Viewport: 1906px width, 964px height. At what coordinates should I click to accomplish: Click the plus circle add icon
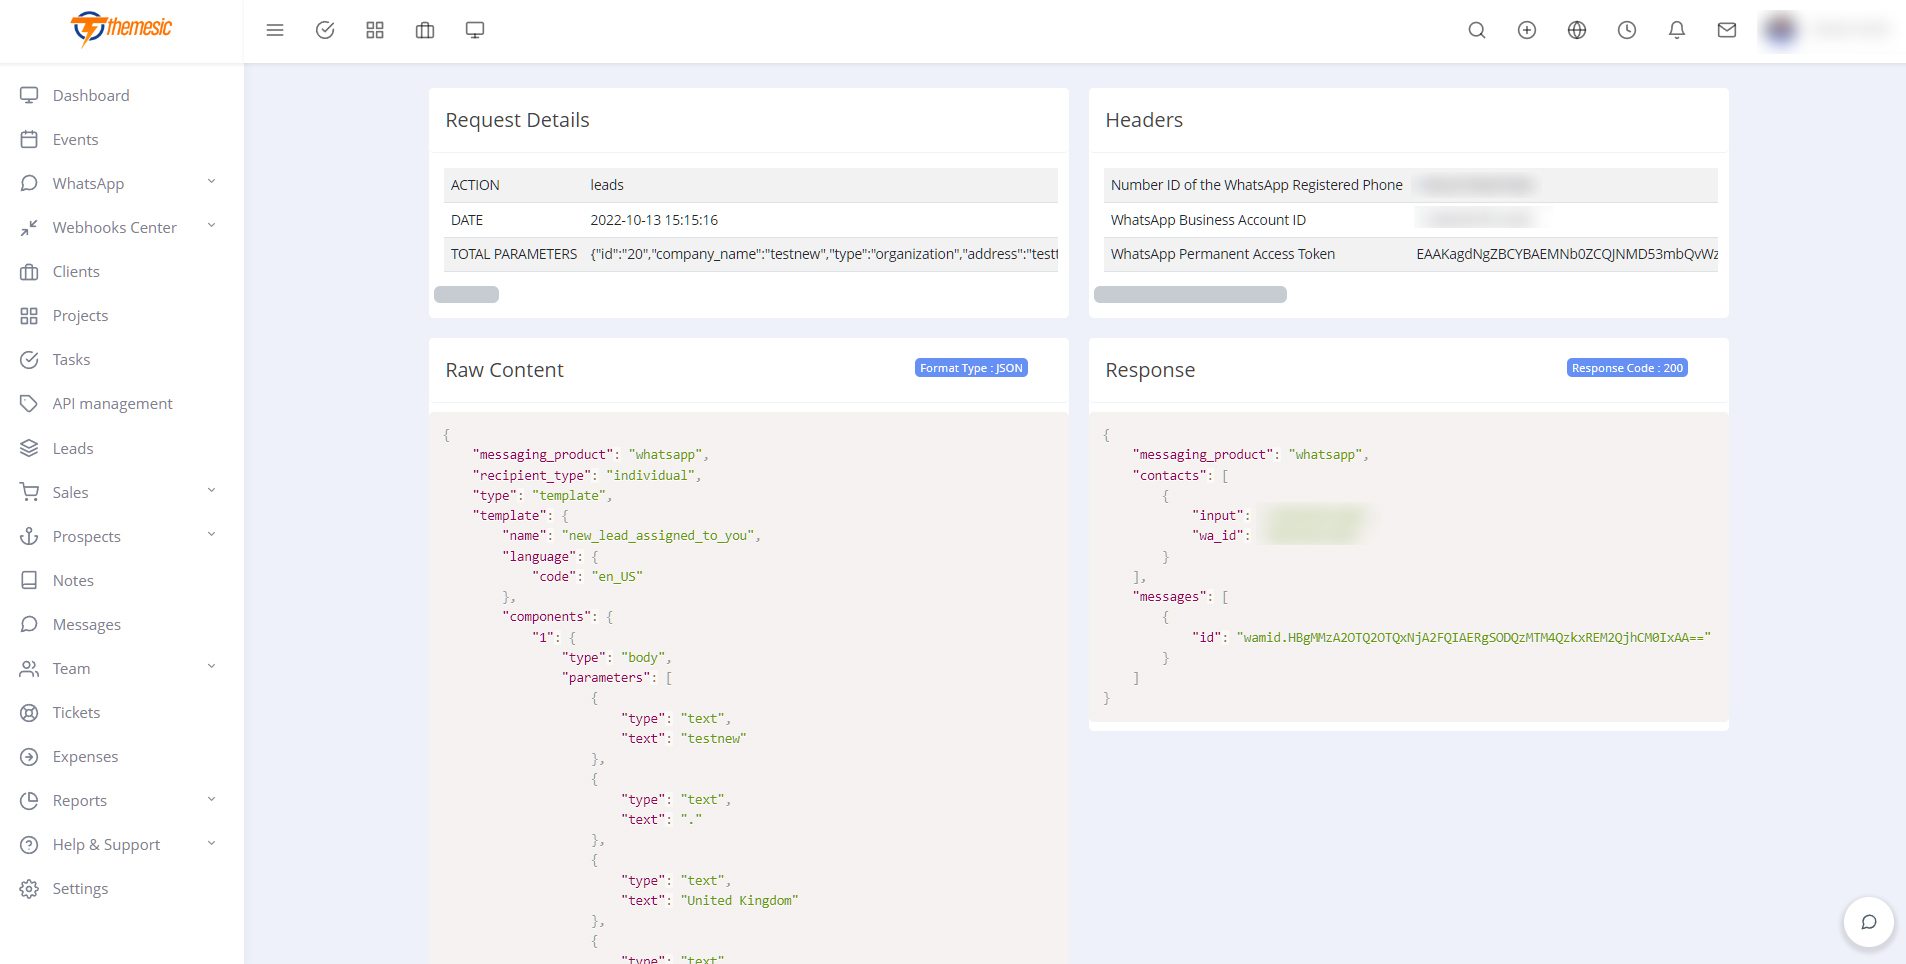(x=1527, y=30)
